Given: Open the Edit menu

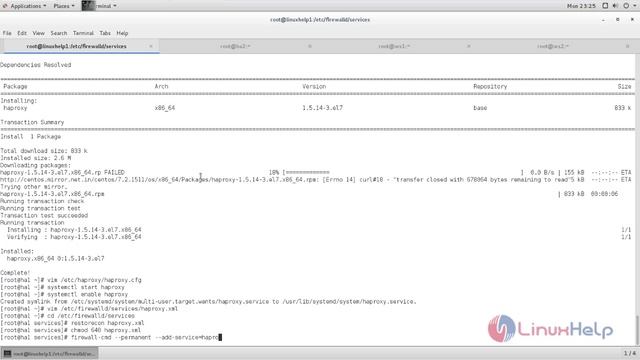Looking at the screenshot, I should point(22,33).
